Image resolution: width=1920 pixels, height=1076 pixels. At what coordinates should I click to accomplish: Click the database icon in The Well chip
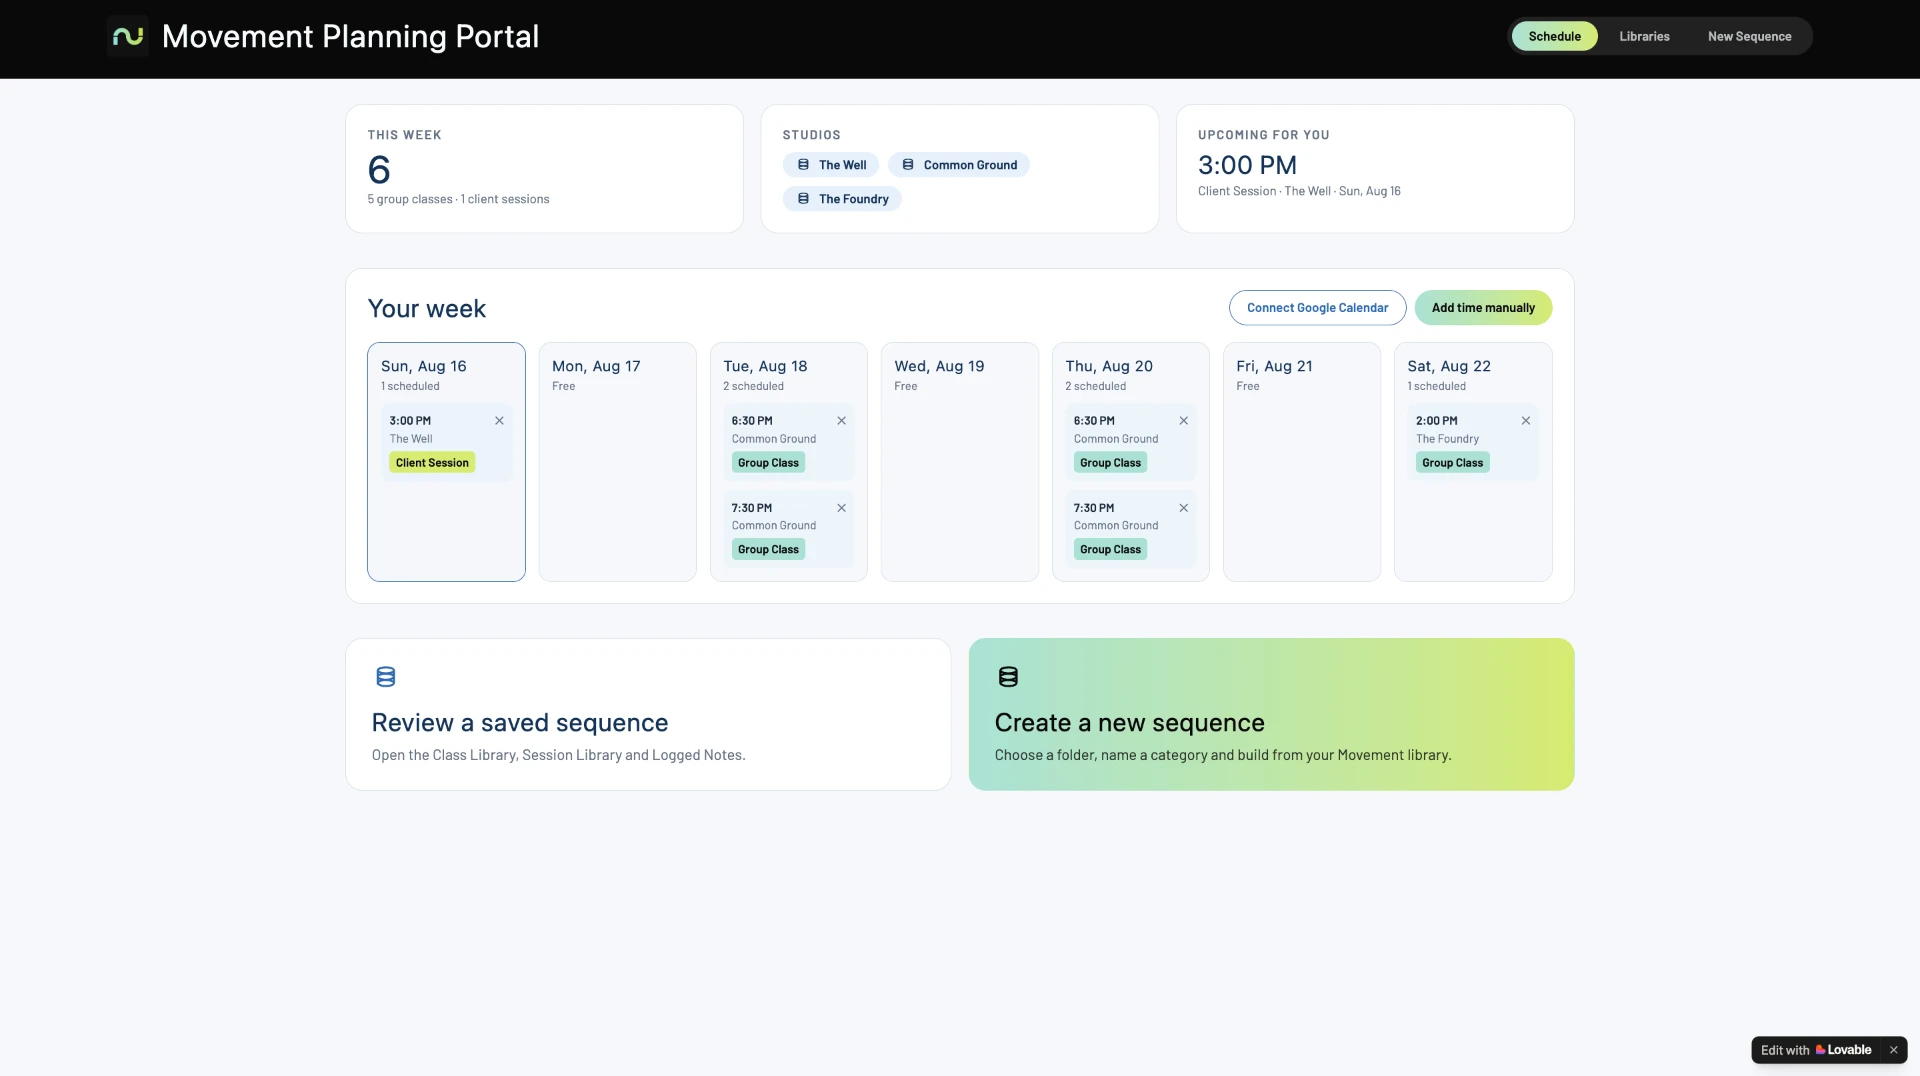coord(803,165)
